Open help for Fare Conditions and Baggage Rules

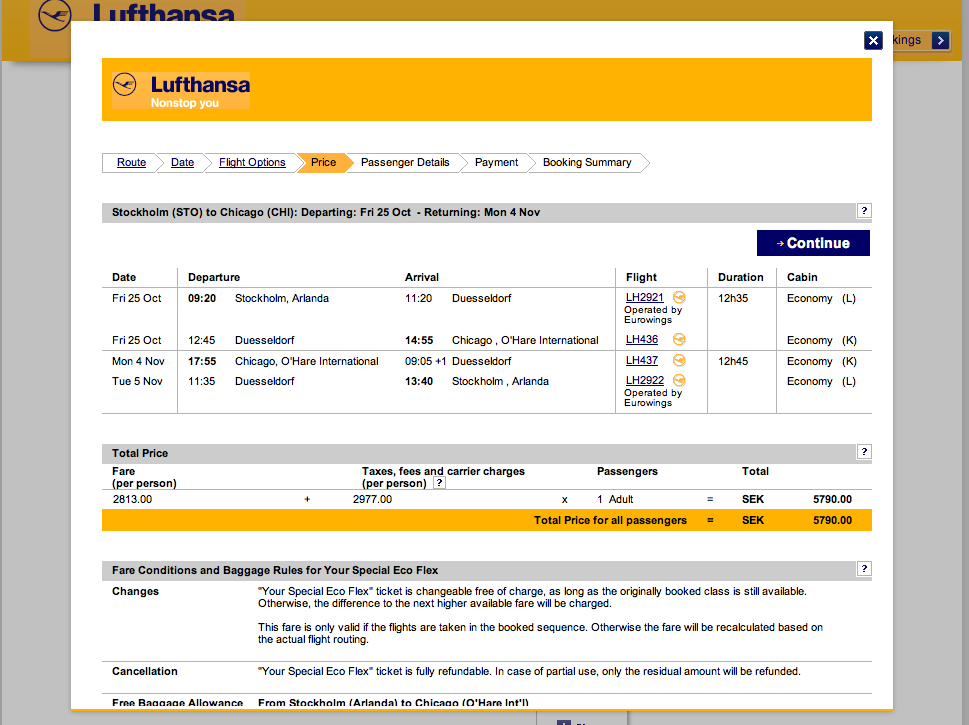pyautogui.click(x=864, y=569)
